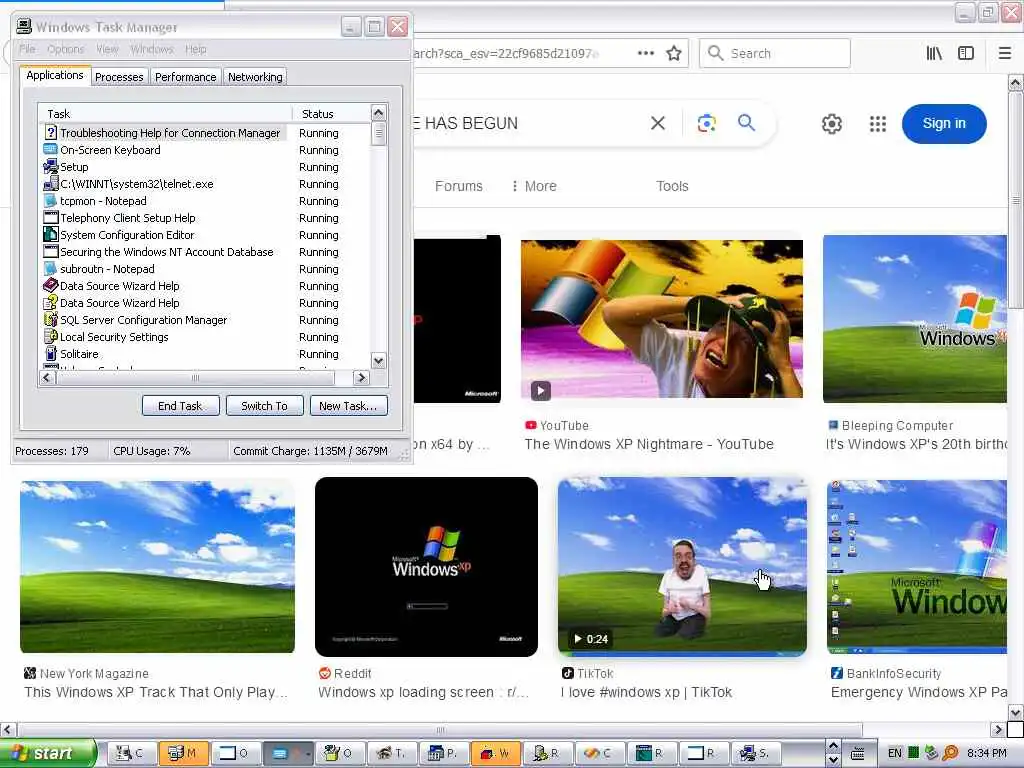
Task: Open Task Manager View menu
Action: (107, 49)
